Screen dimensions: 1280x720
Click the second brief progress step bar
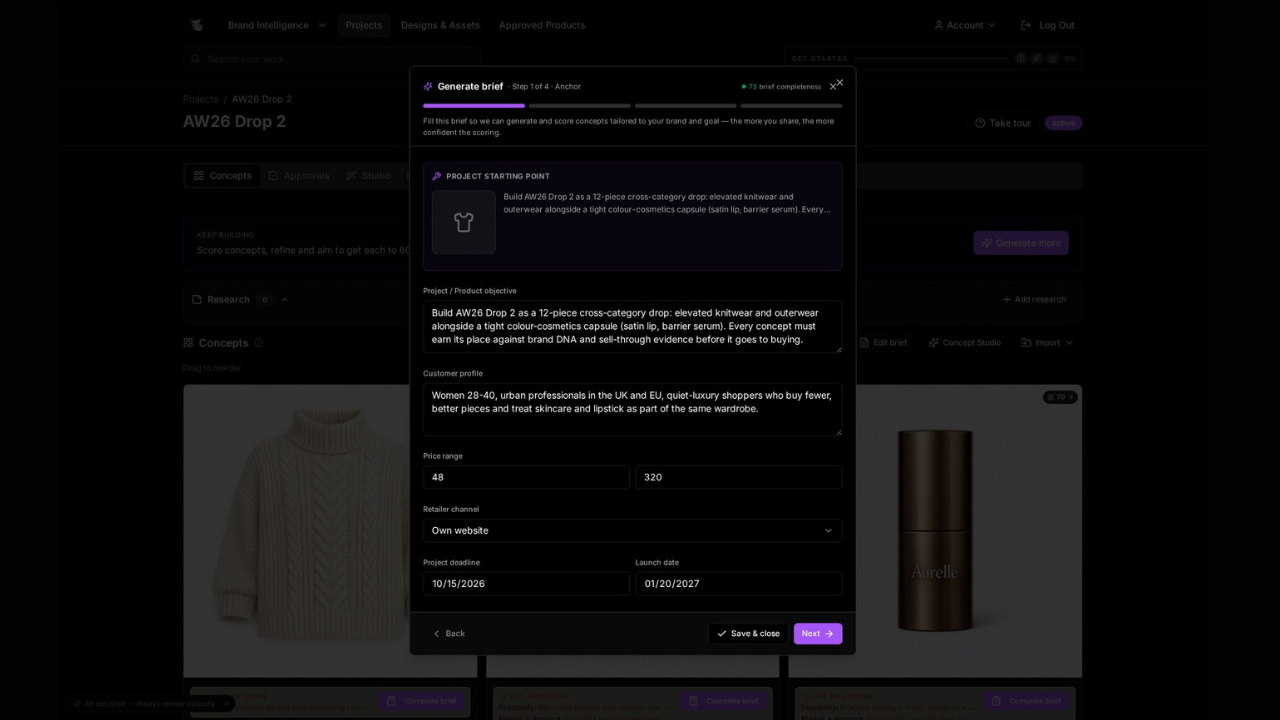point(580,105)
